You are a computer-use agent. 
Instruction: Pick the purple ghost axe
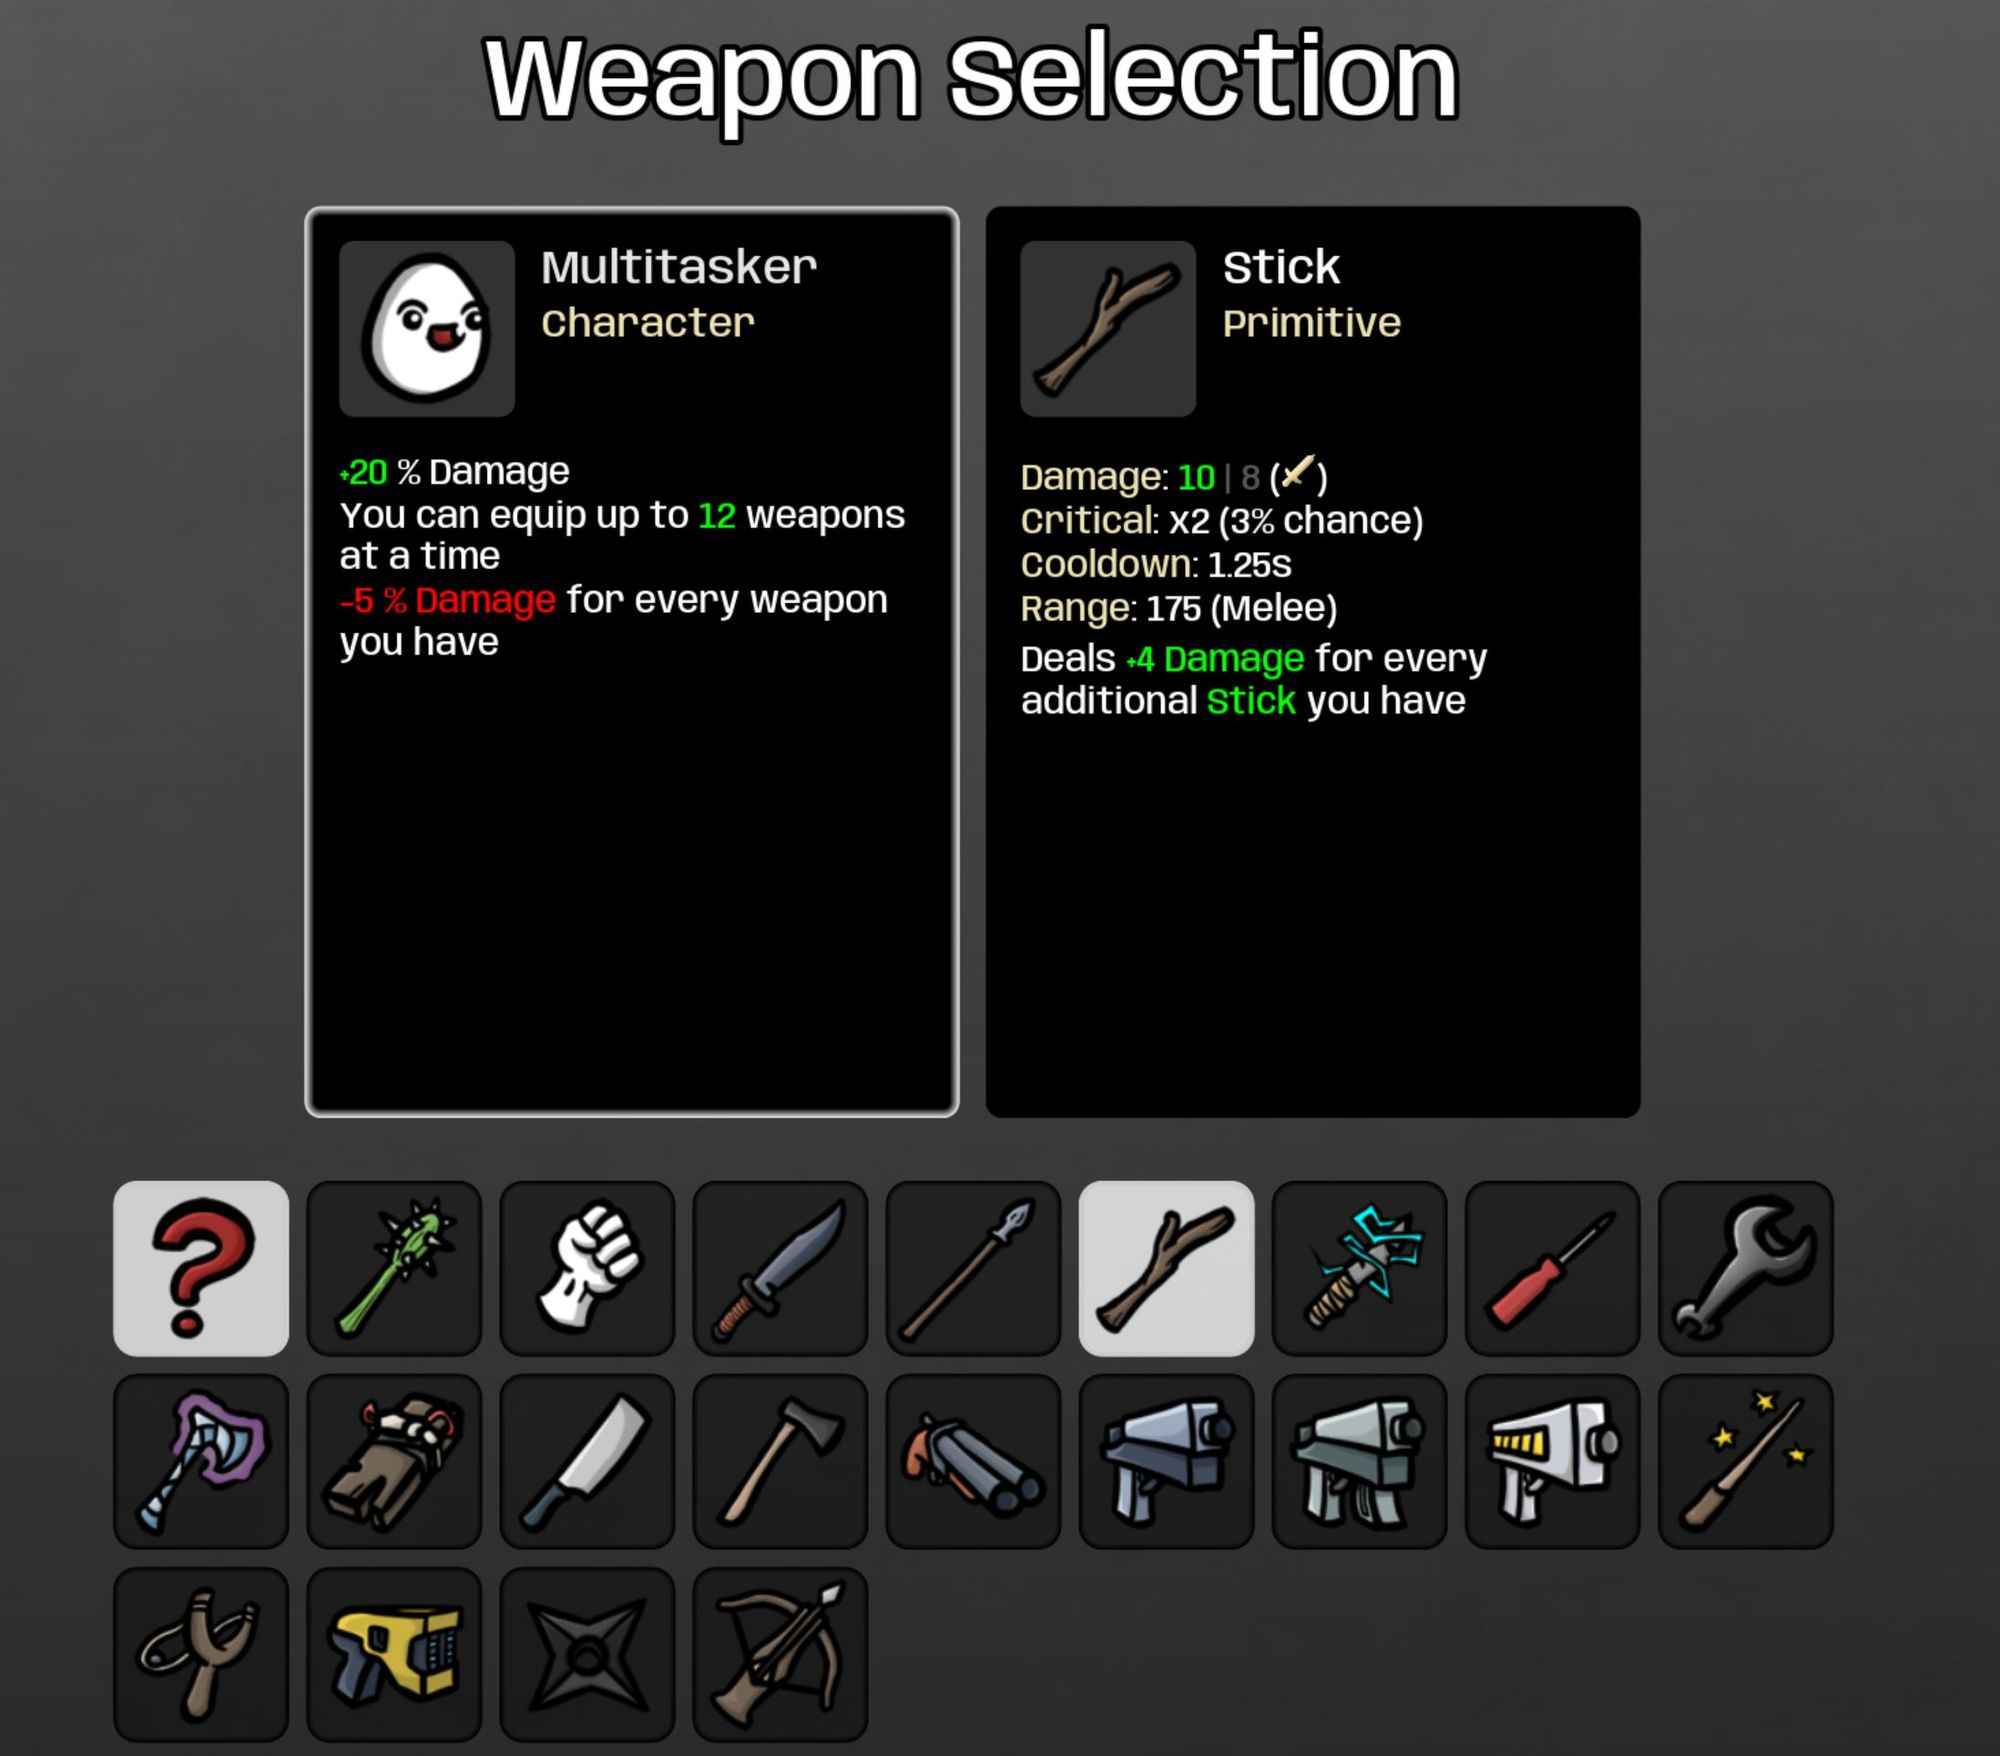201,1461
